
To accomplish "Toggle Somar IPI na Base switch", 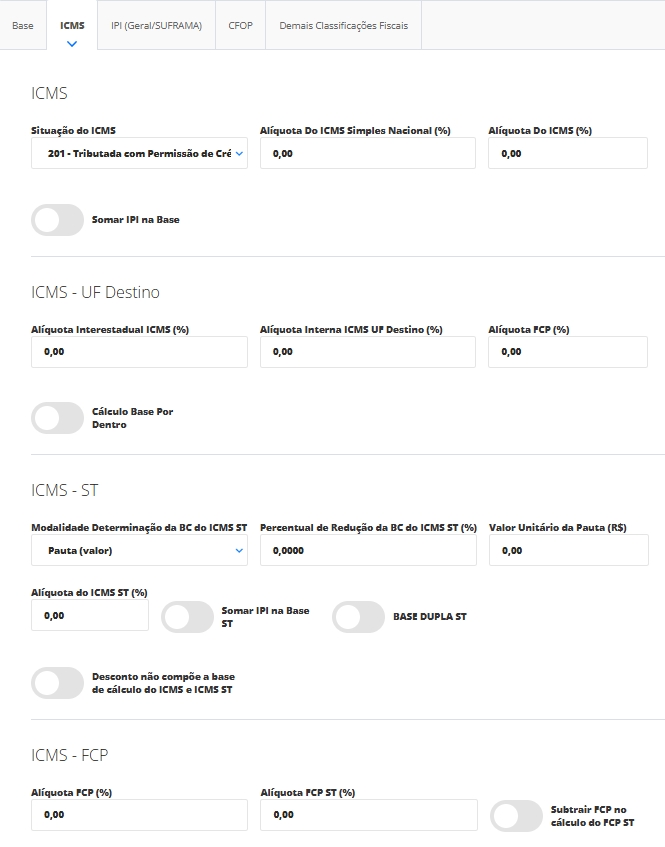I will pos(58,220).
